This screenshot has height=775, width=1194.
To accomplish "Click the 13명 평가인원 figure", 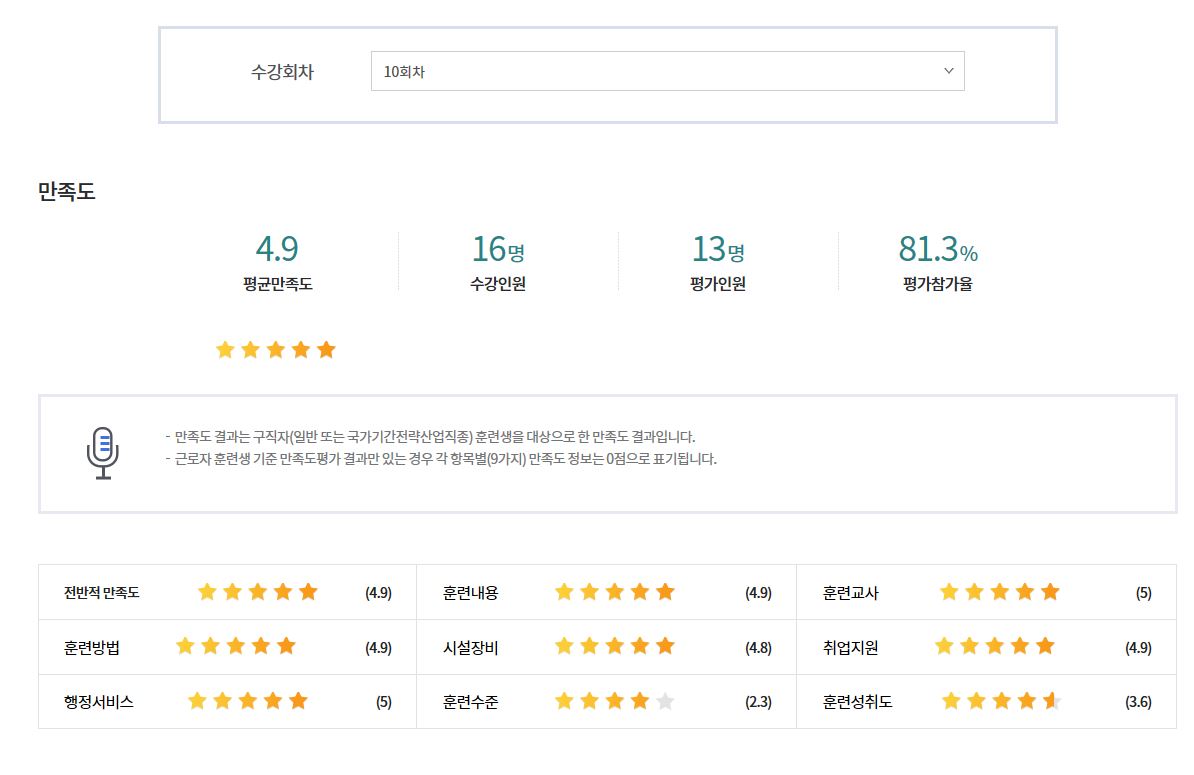I will pyautogui.click(x=717, y=248).
